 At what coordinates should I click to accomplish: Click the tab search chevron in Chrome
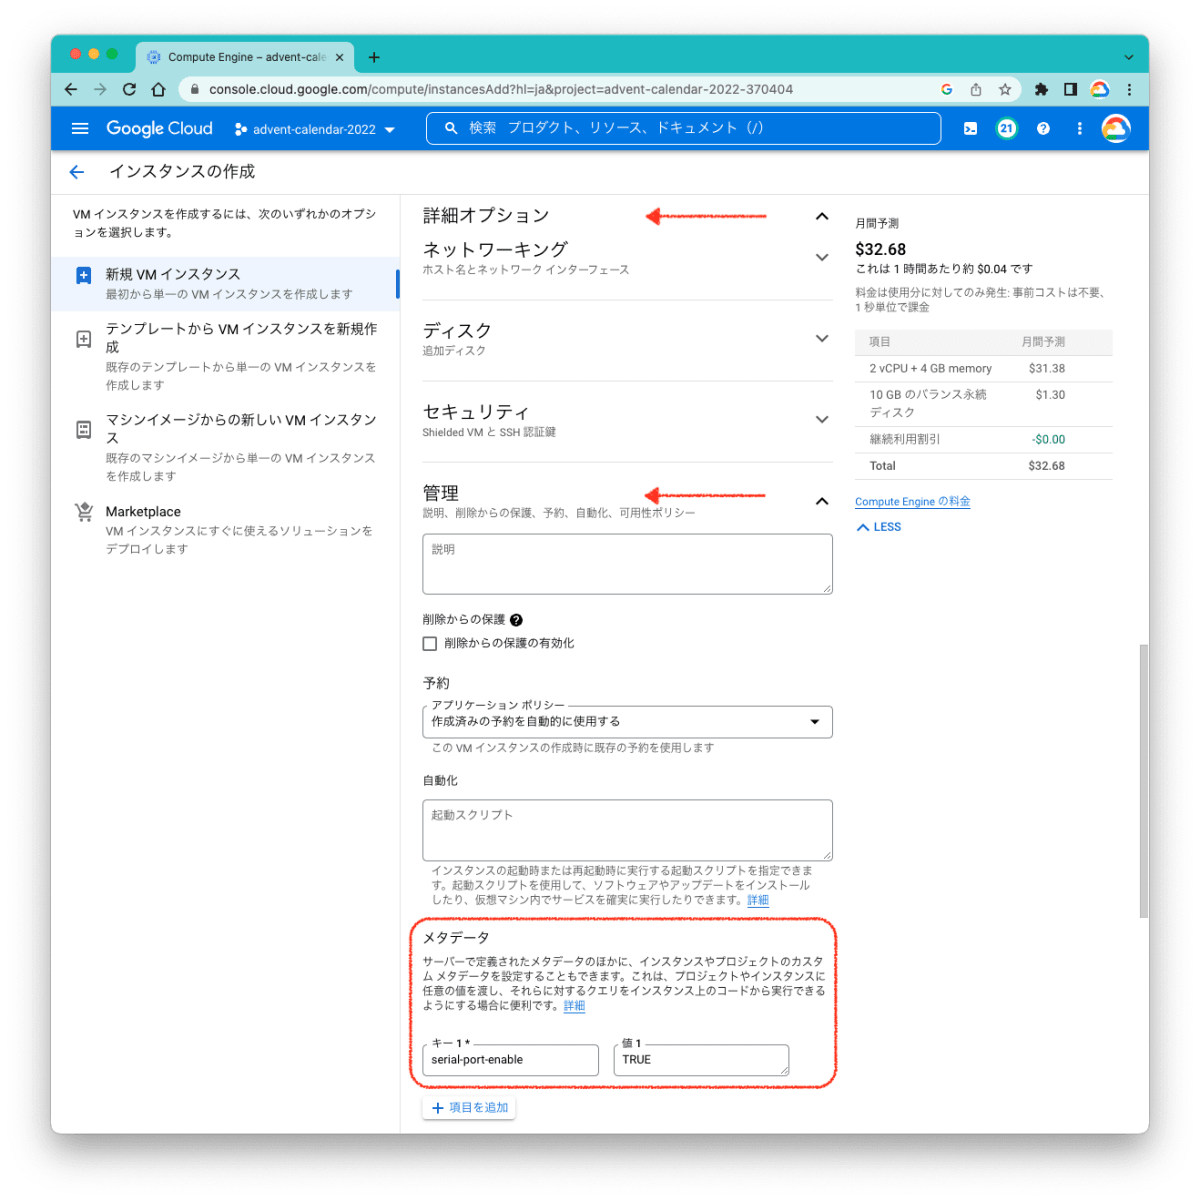(x=1129, y=57)
